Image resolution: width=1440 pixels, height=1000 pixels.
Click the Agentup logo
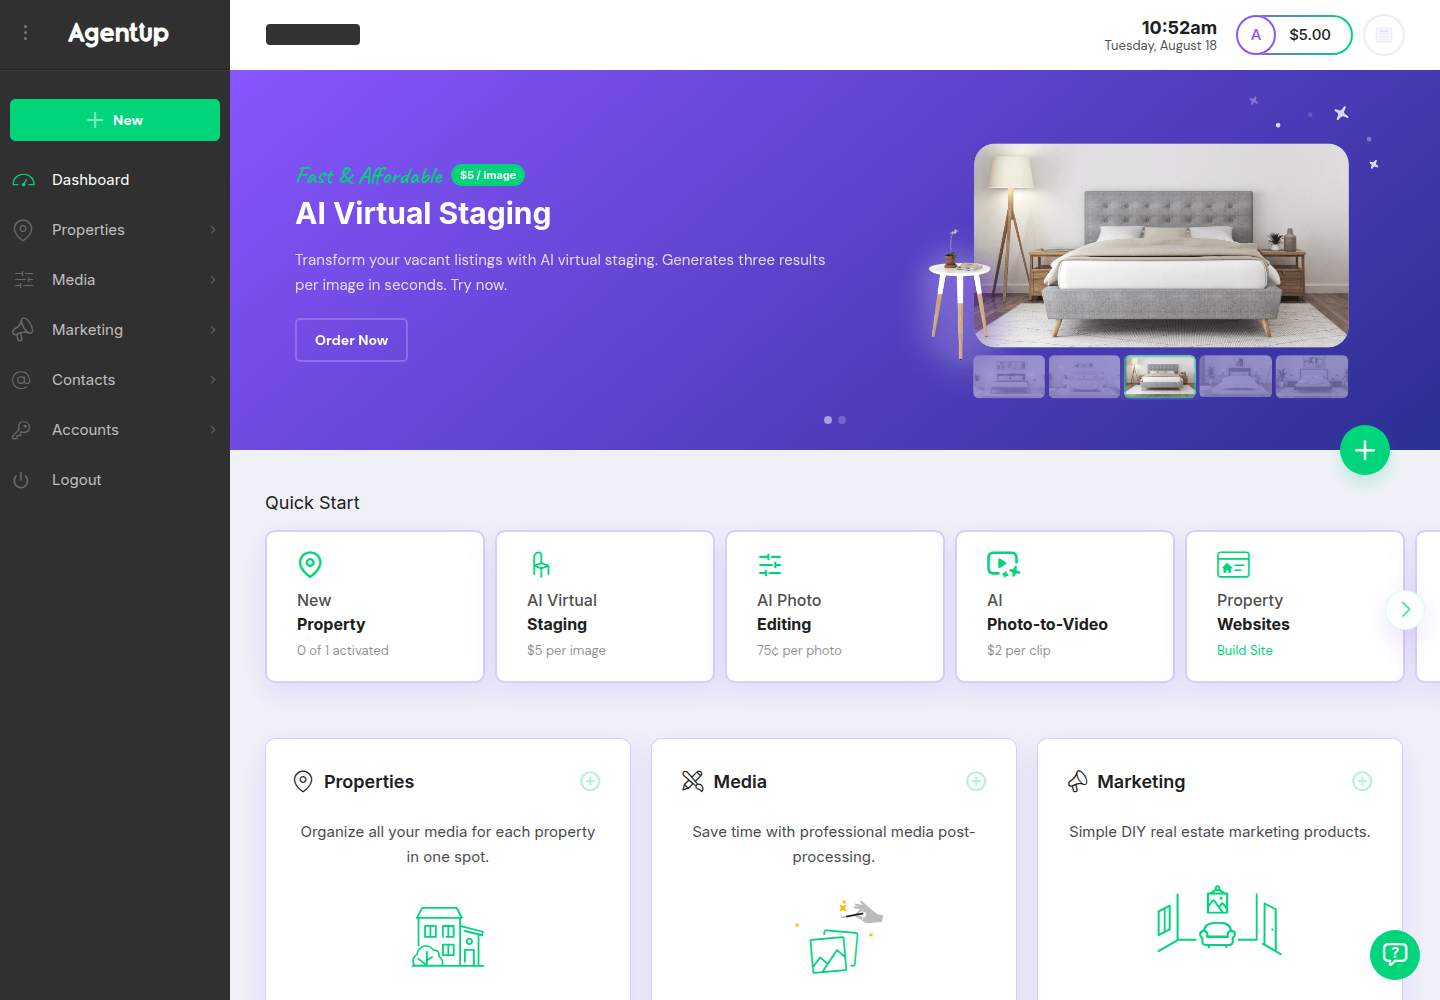(118, 33)
